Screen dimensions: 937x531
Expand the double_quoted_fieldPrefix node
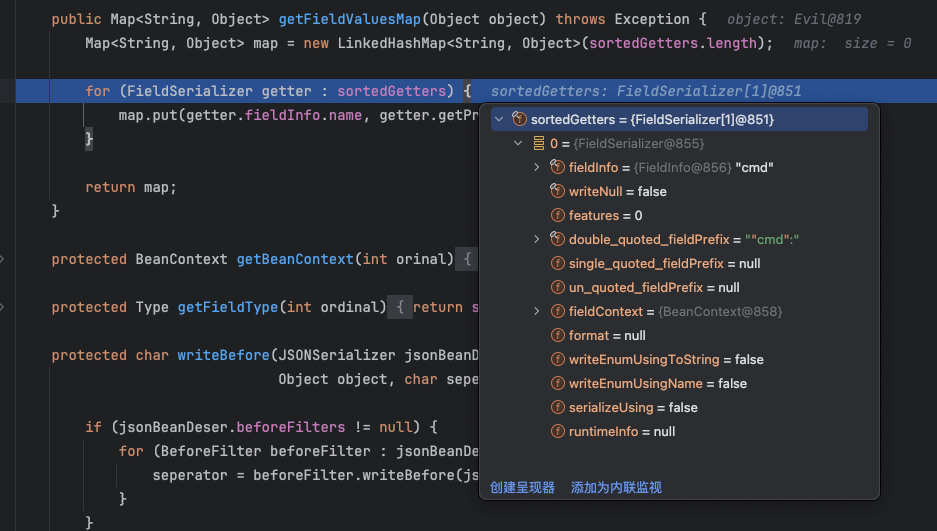pos(537,240)
